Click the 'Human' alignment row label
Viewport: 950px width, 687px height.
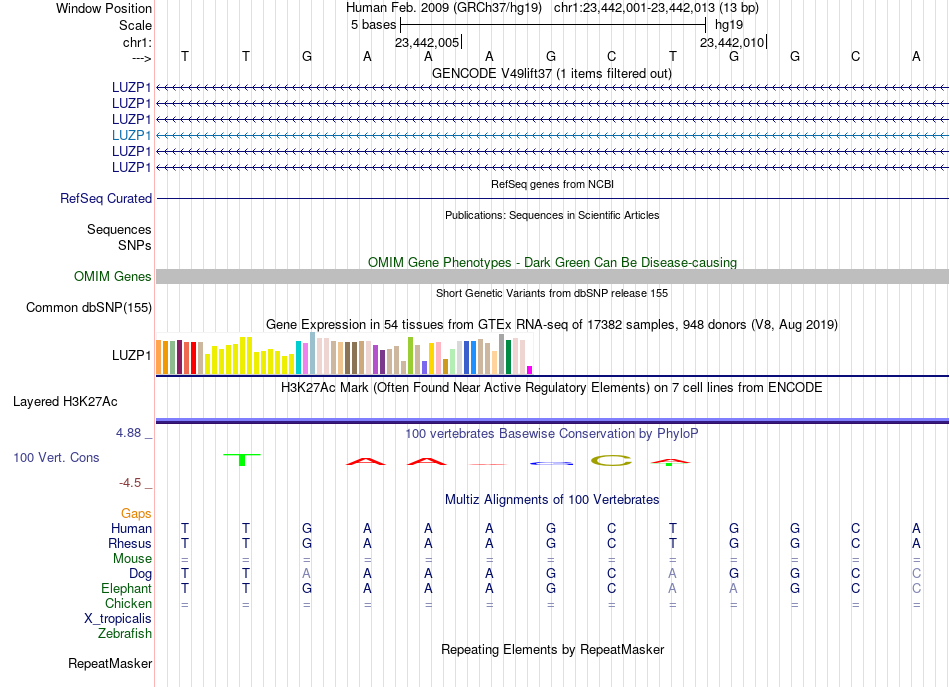pyautogui.click(x=131, y=528)
